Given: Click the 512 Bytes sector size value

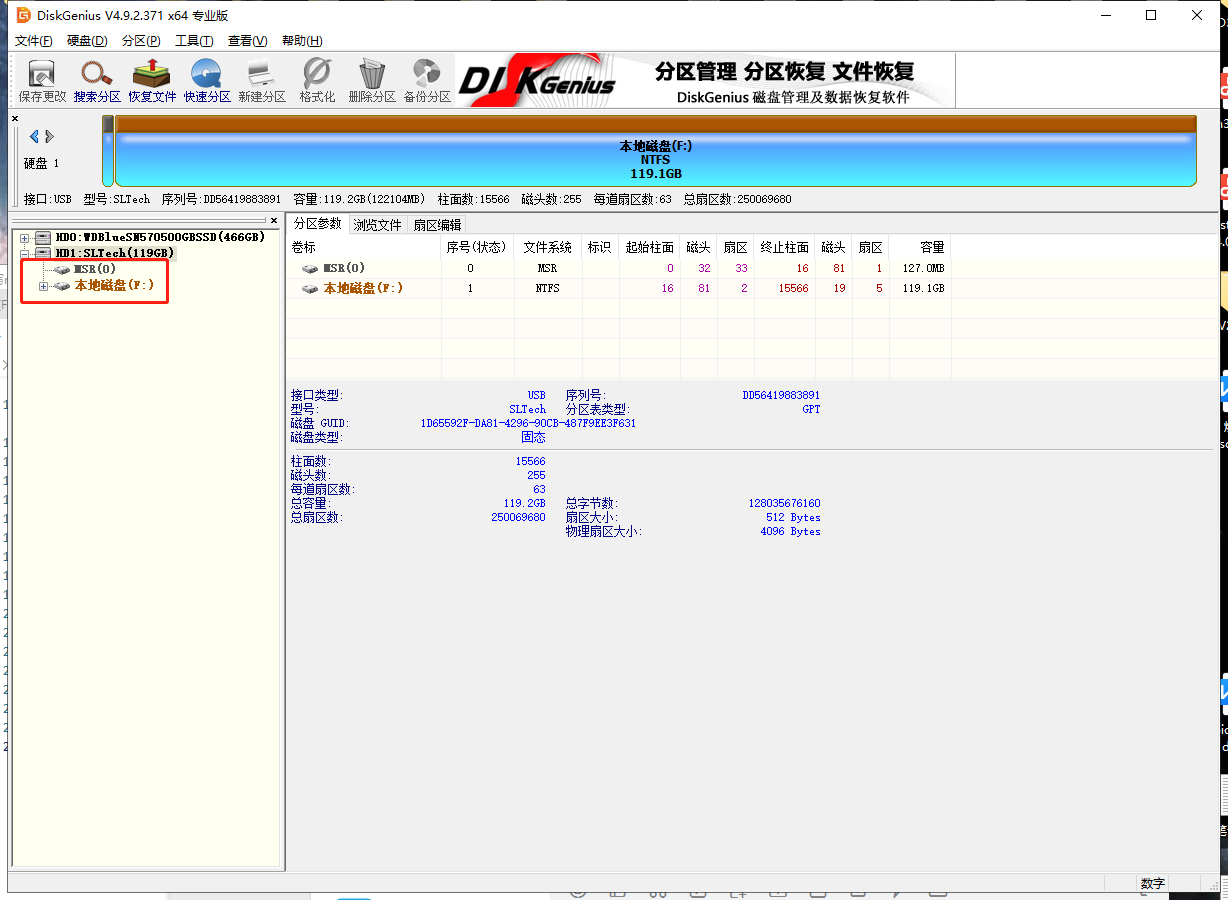Looking at the screenshot, I should [793, 517].
